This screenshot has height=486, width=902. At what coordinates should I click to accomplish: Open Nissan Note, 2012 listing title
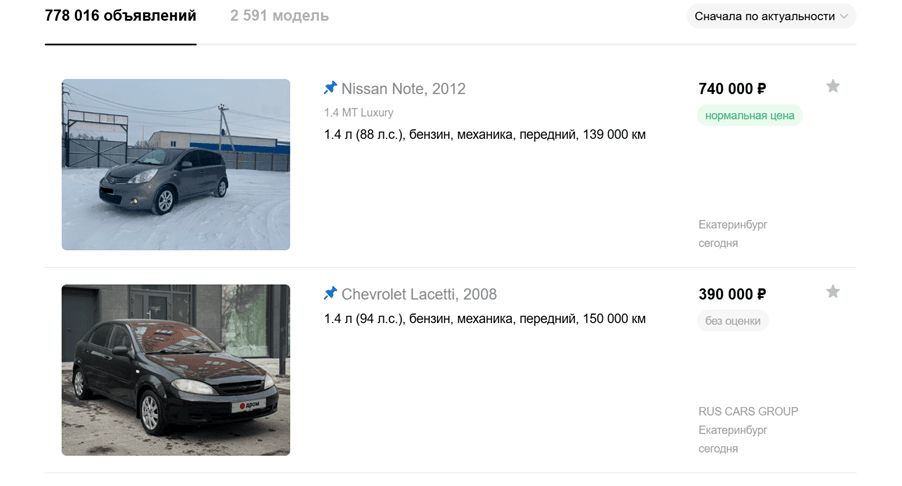pos(403,89)
